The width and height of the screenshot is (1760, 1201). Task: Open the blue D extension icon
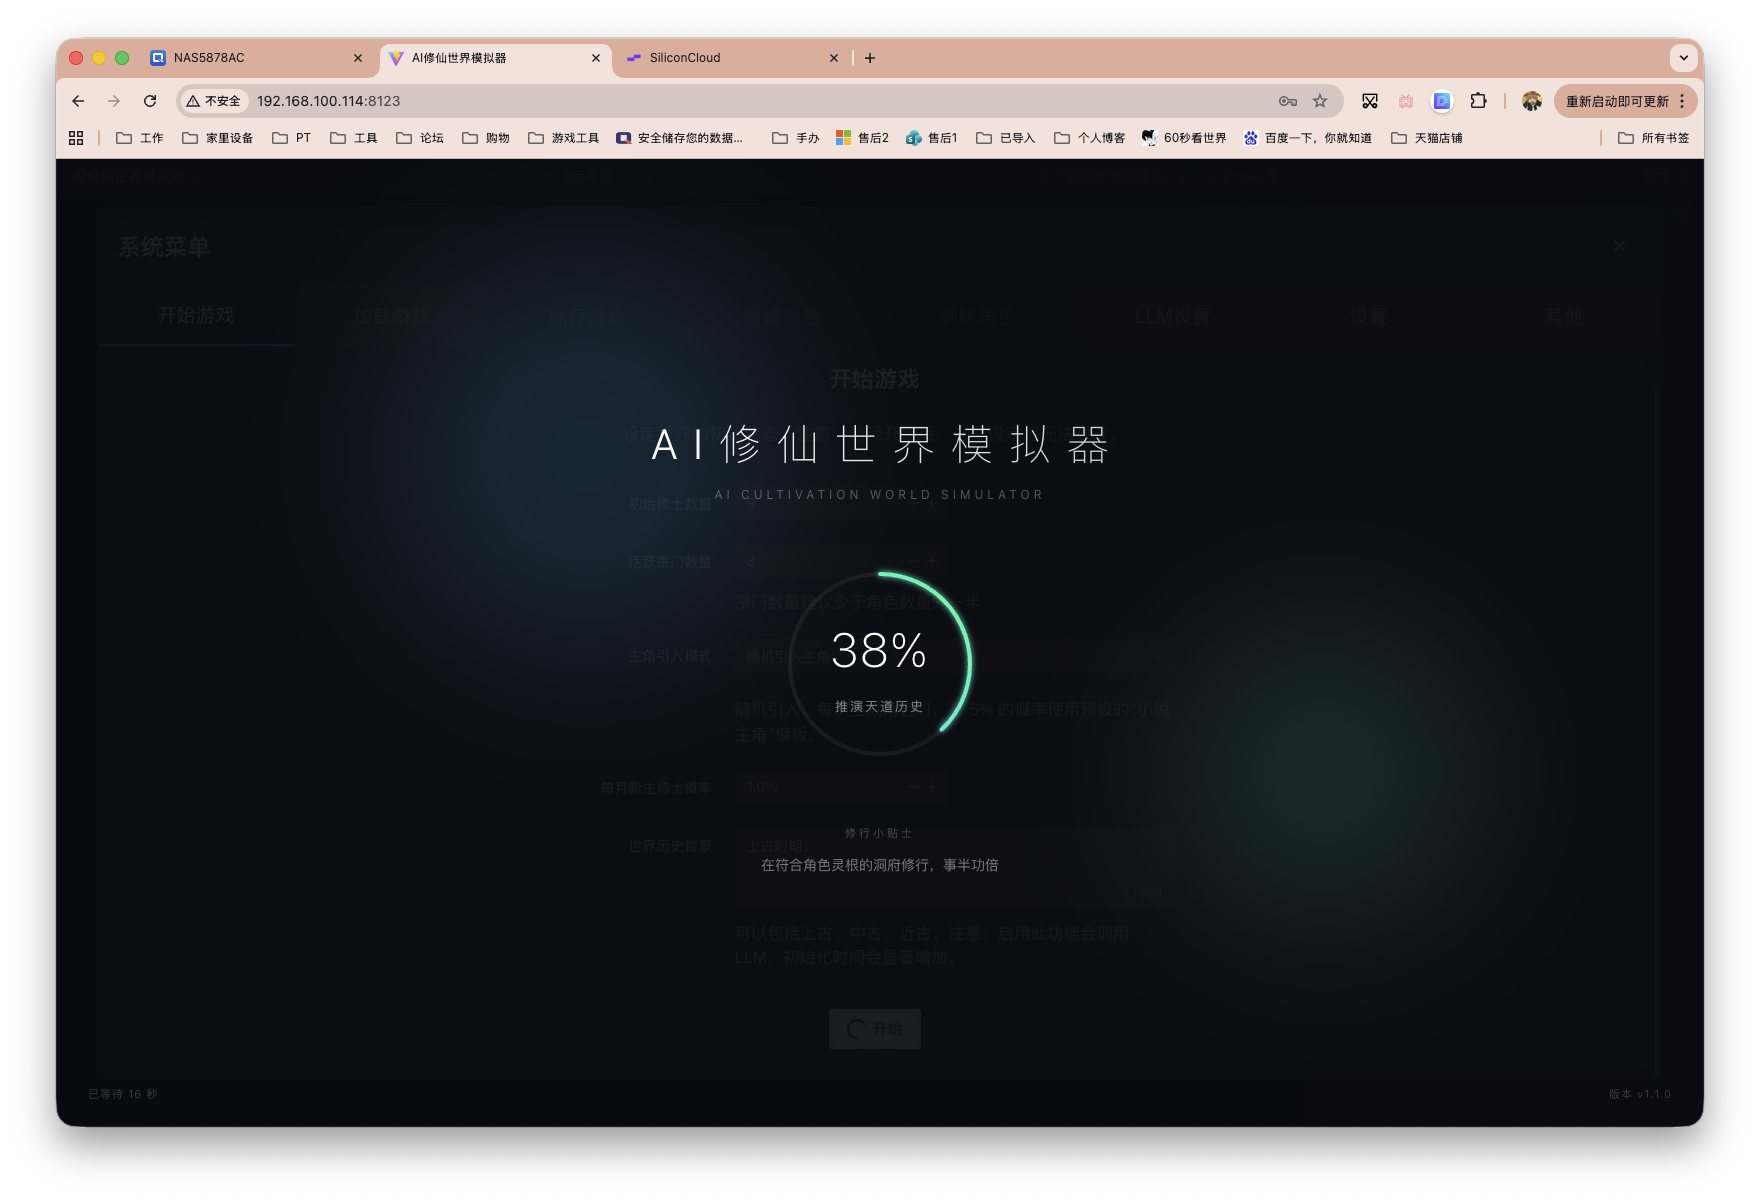click(1441, 101)
